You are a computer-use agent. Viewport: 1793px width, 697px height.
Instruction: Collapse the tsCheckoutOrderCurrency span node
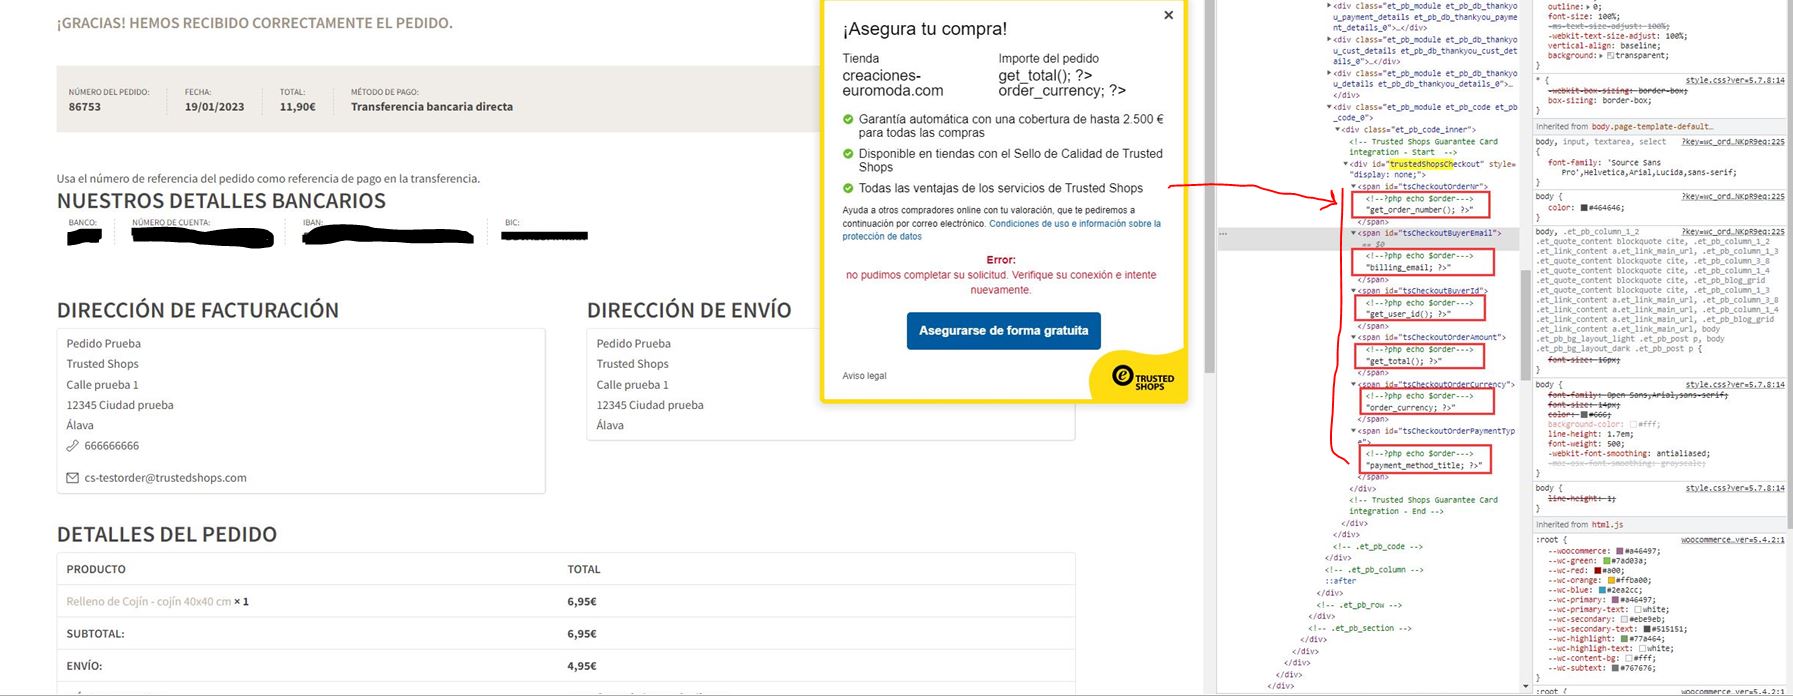[1354, 384]
